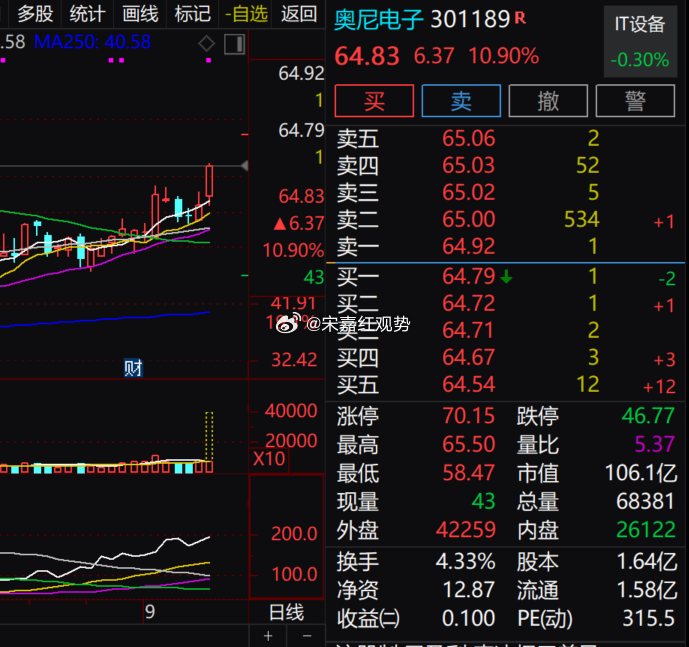Select buy-three price 64.71

pos(468,331)
